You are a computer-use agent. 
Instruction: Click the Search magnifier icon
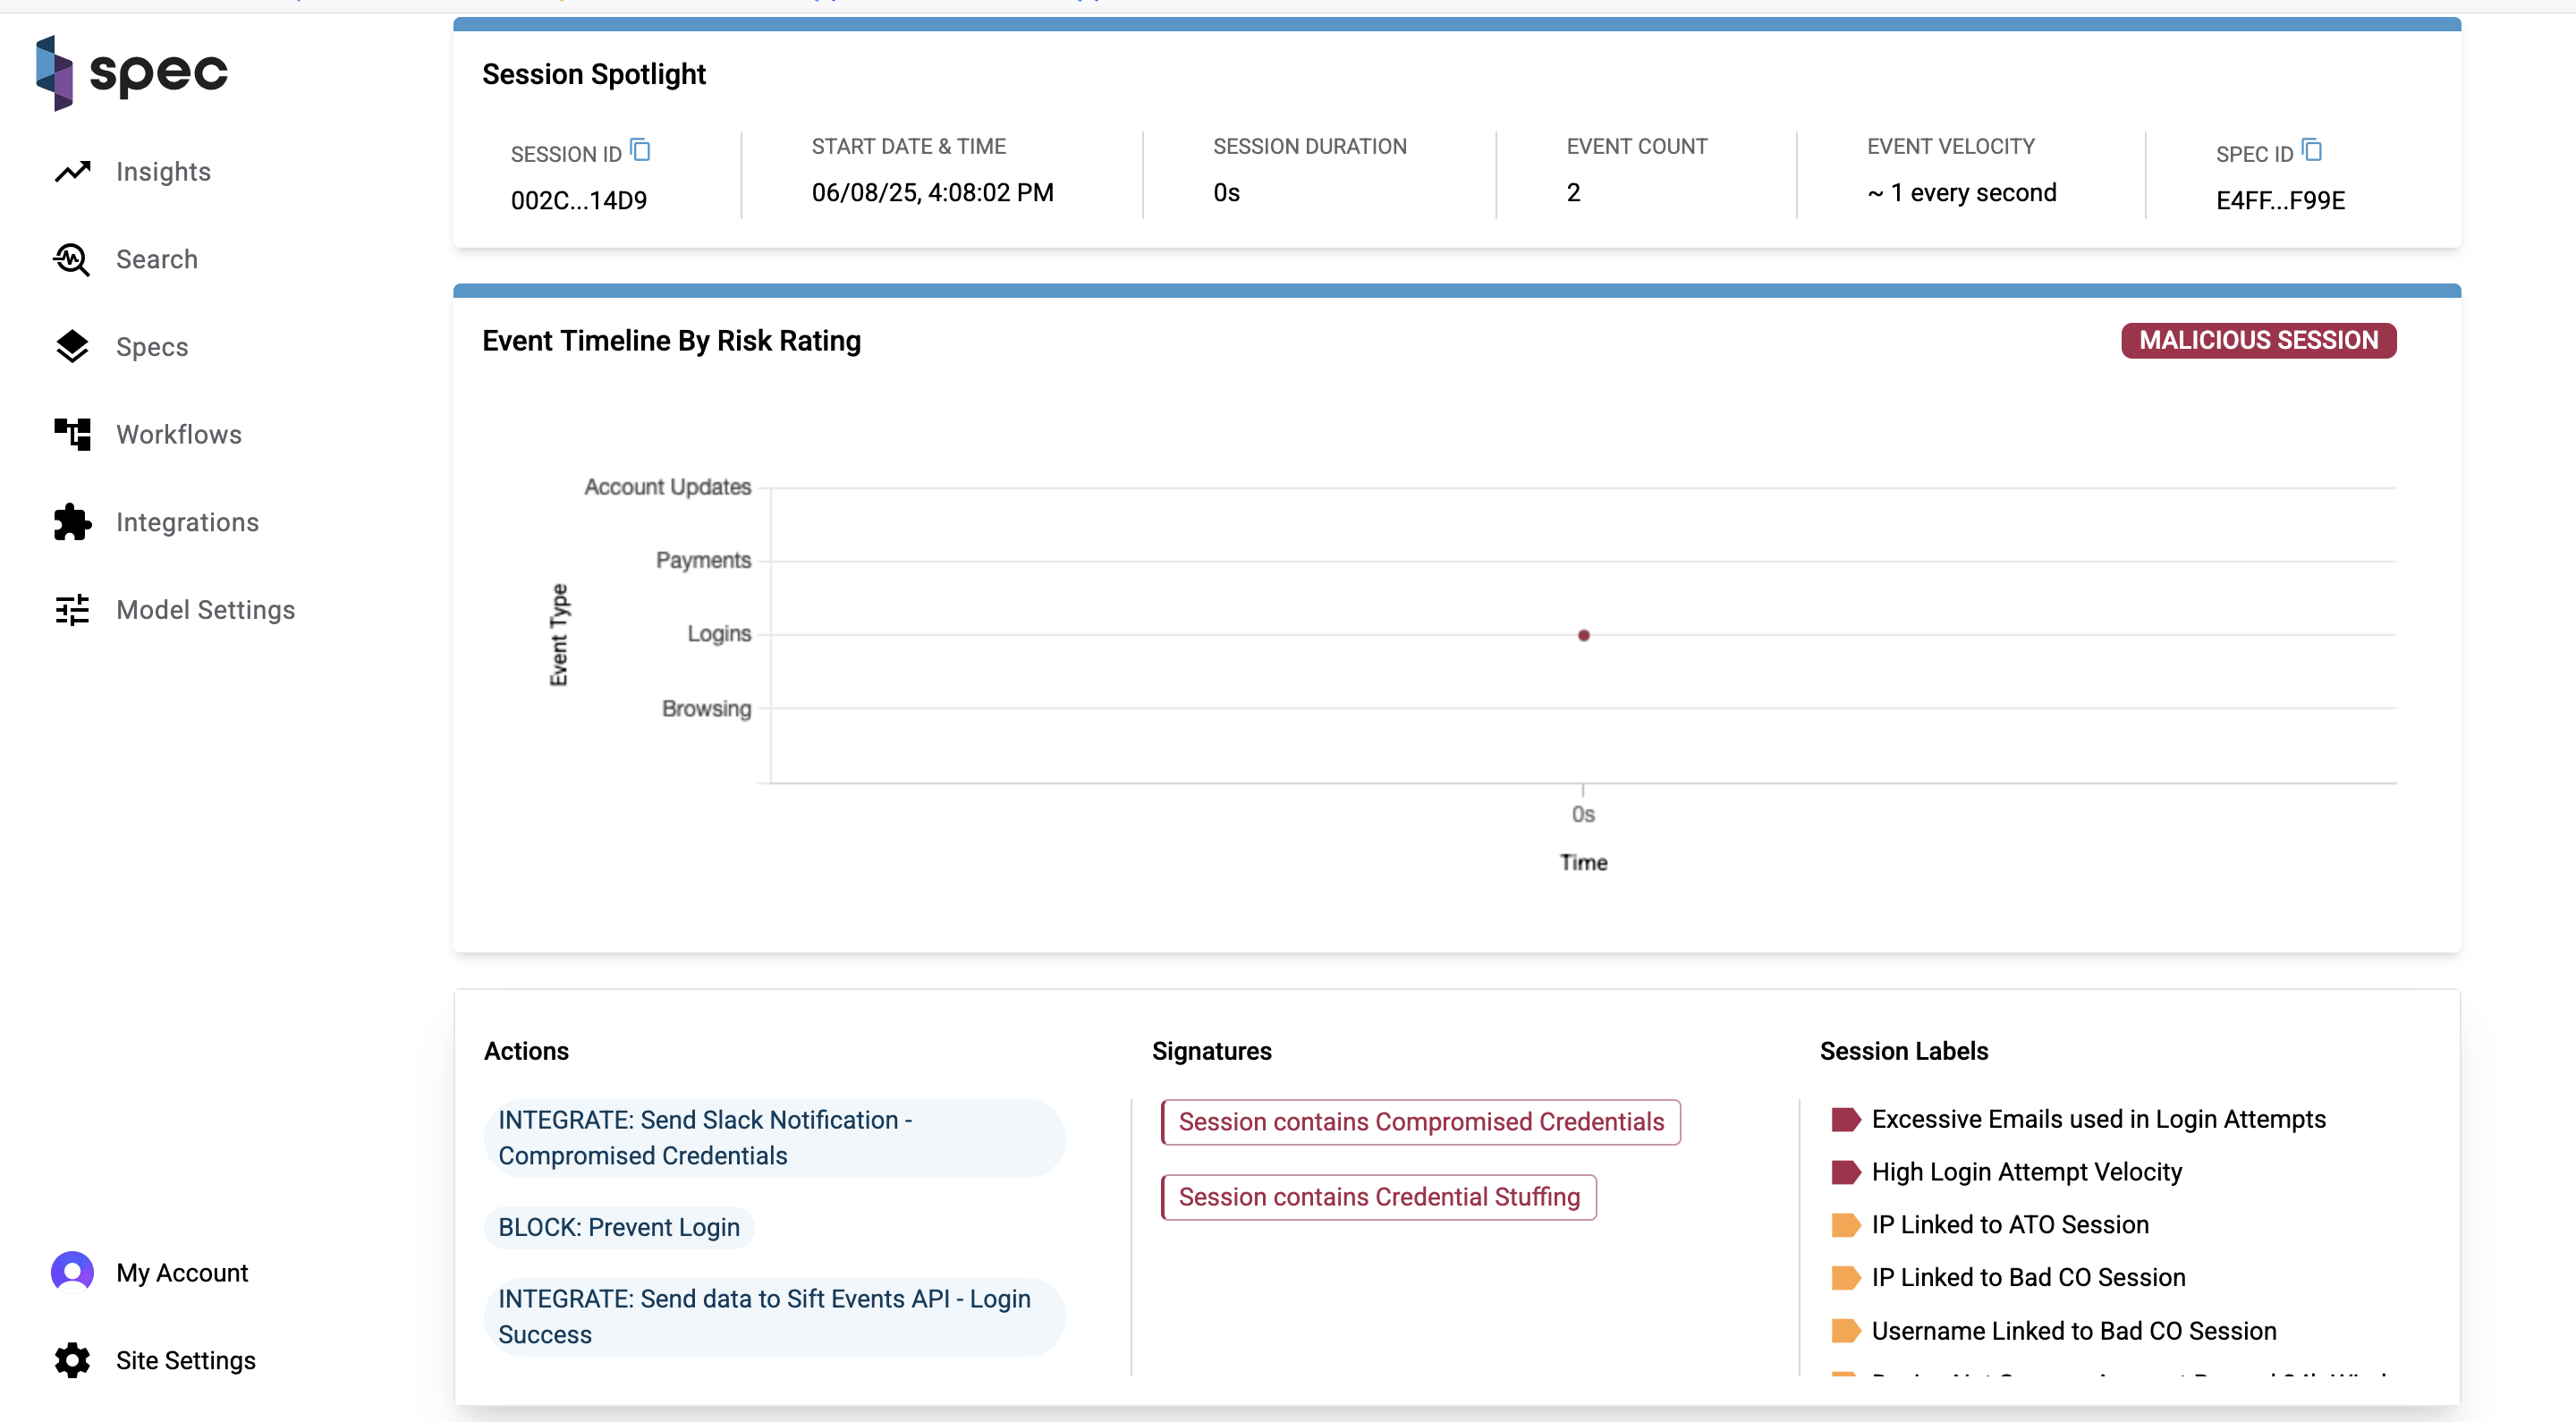[72, 259]
